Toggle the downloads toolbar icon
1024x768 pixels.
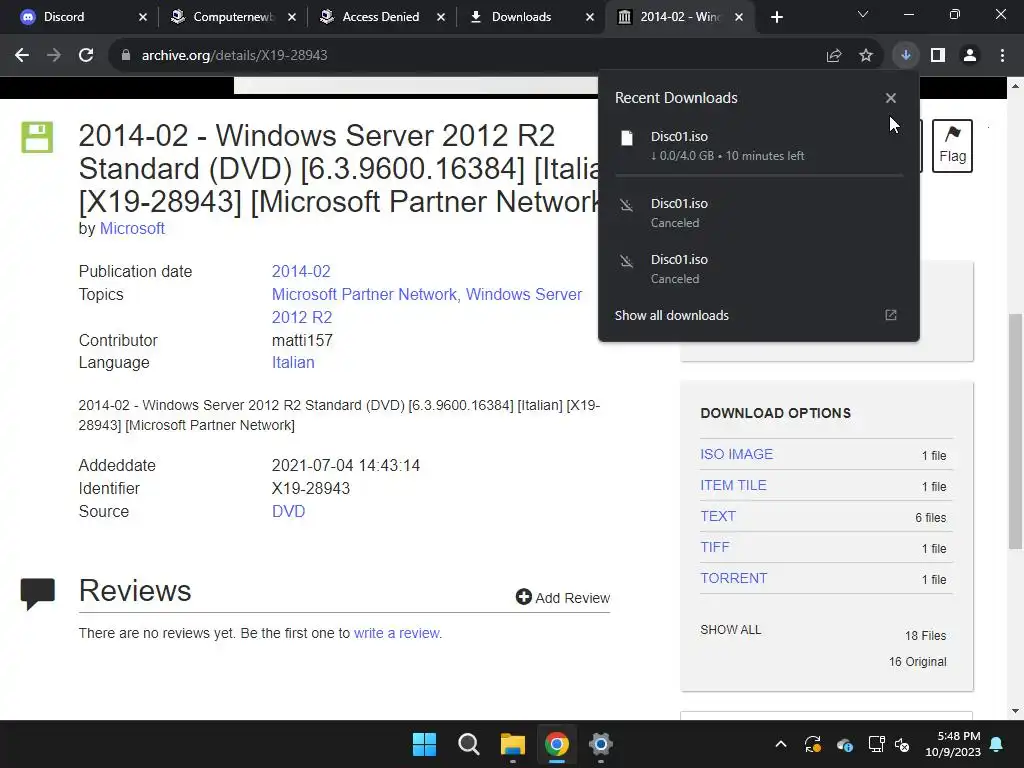[905, 56]
